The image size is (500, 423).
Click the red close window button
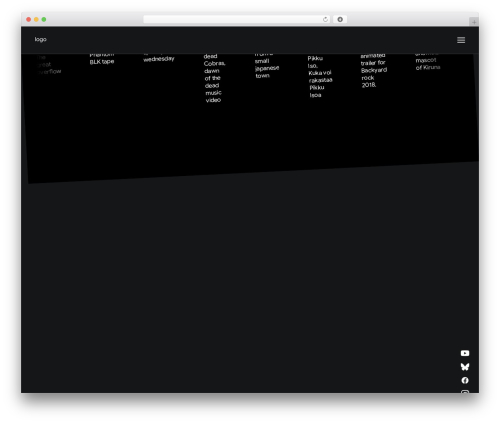pyautogui.click(x=29, y=19)
